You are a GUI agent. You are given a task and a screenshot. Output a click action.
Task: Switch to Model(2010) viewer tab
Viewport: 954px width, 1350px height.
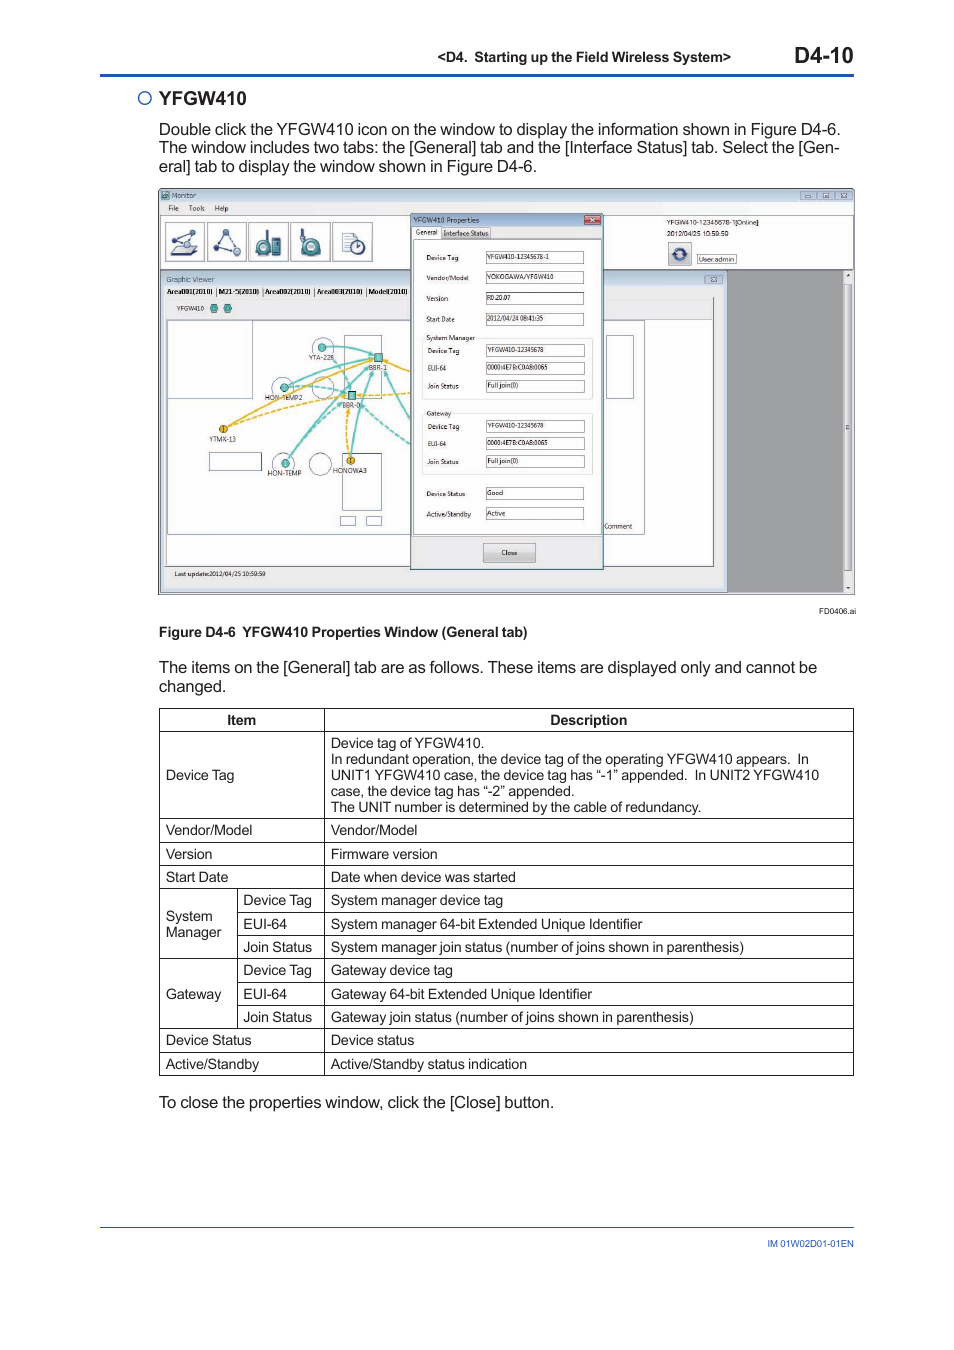pyautogui.click(x=388, y=292)
